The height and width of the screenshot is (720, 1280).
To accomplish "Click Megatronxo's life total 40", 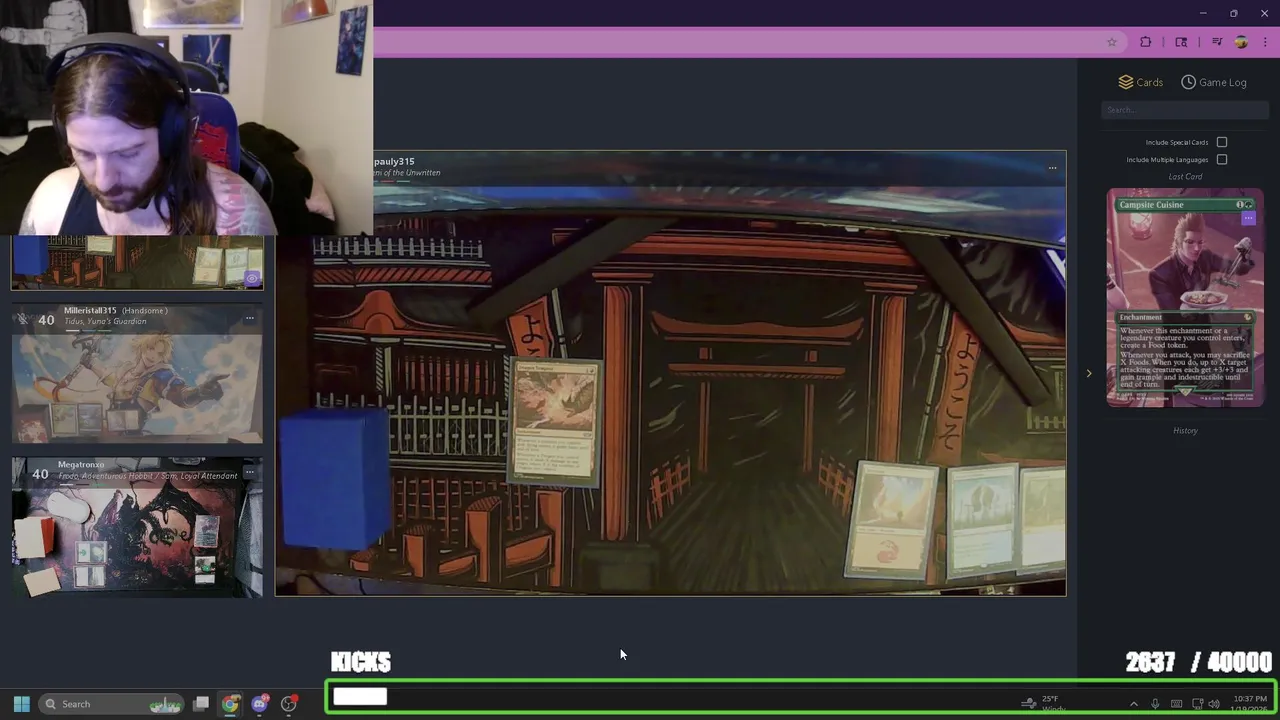I will (x=40, y=474).
